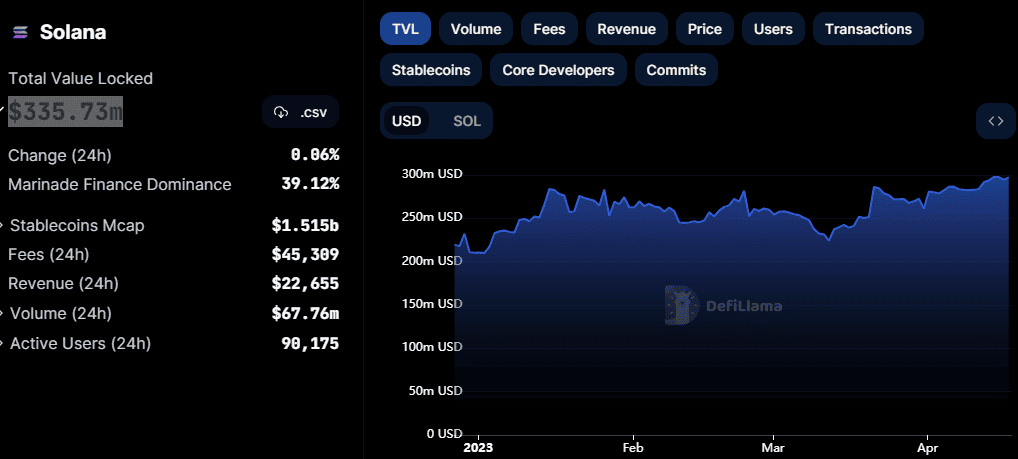Toggle the Stablecoins chart series

tap(431, 69)
